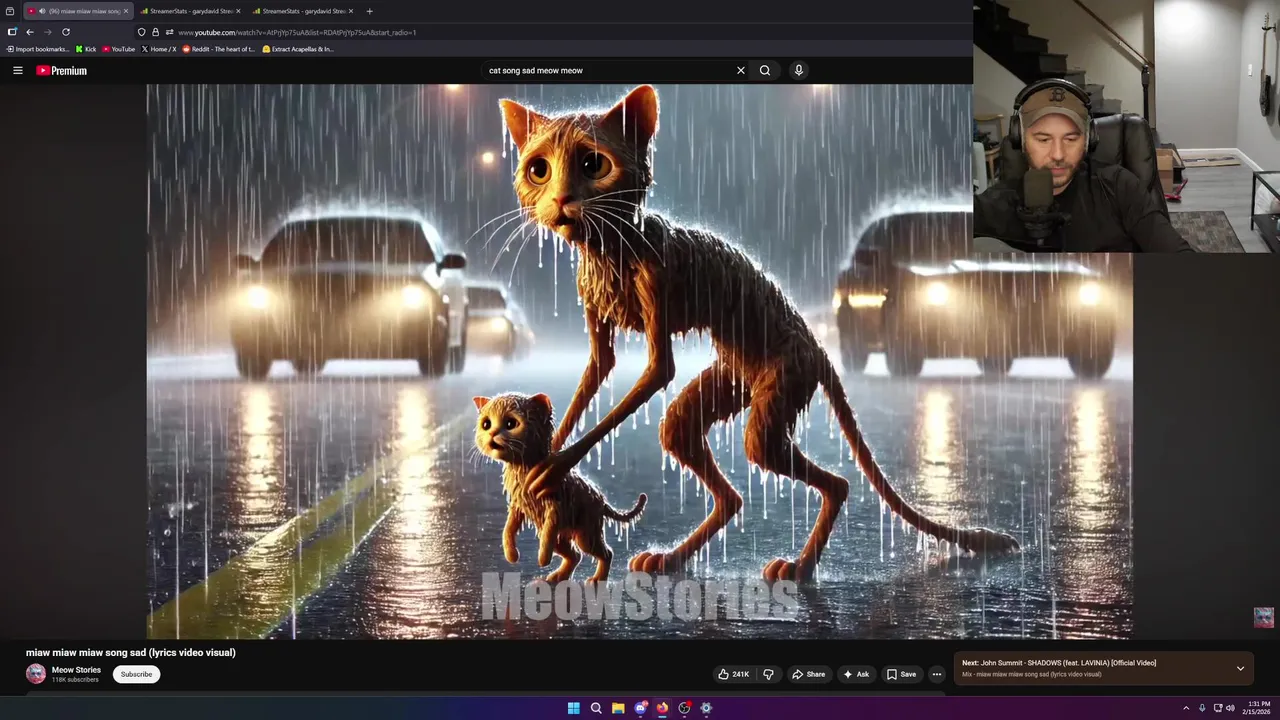Mute the playing tab's audio icon
This screenshot has width=1280, height=720.
point(42,11)
